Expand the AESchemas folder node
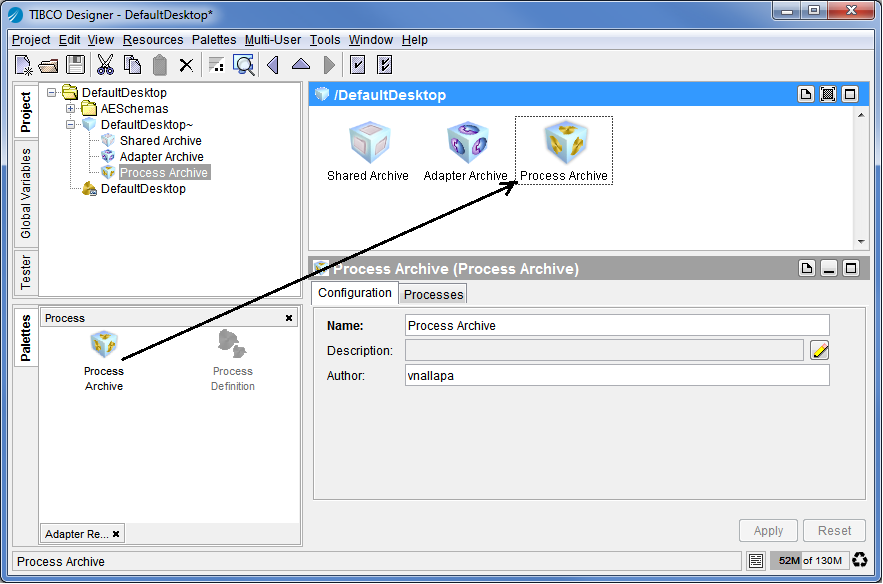The width and height of the screenshot is (883, 584). (70, 109)
